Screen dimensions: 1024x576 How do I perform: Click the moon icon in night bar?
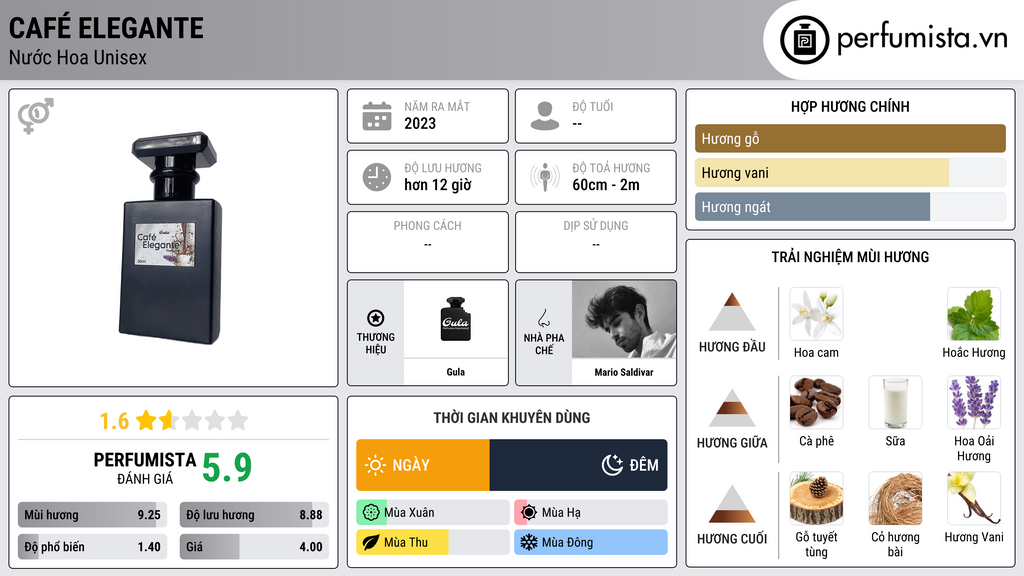[x=612, y=465]
